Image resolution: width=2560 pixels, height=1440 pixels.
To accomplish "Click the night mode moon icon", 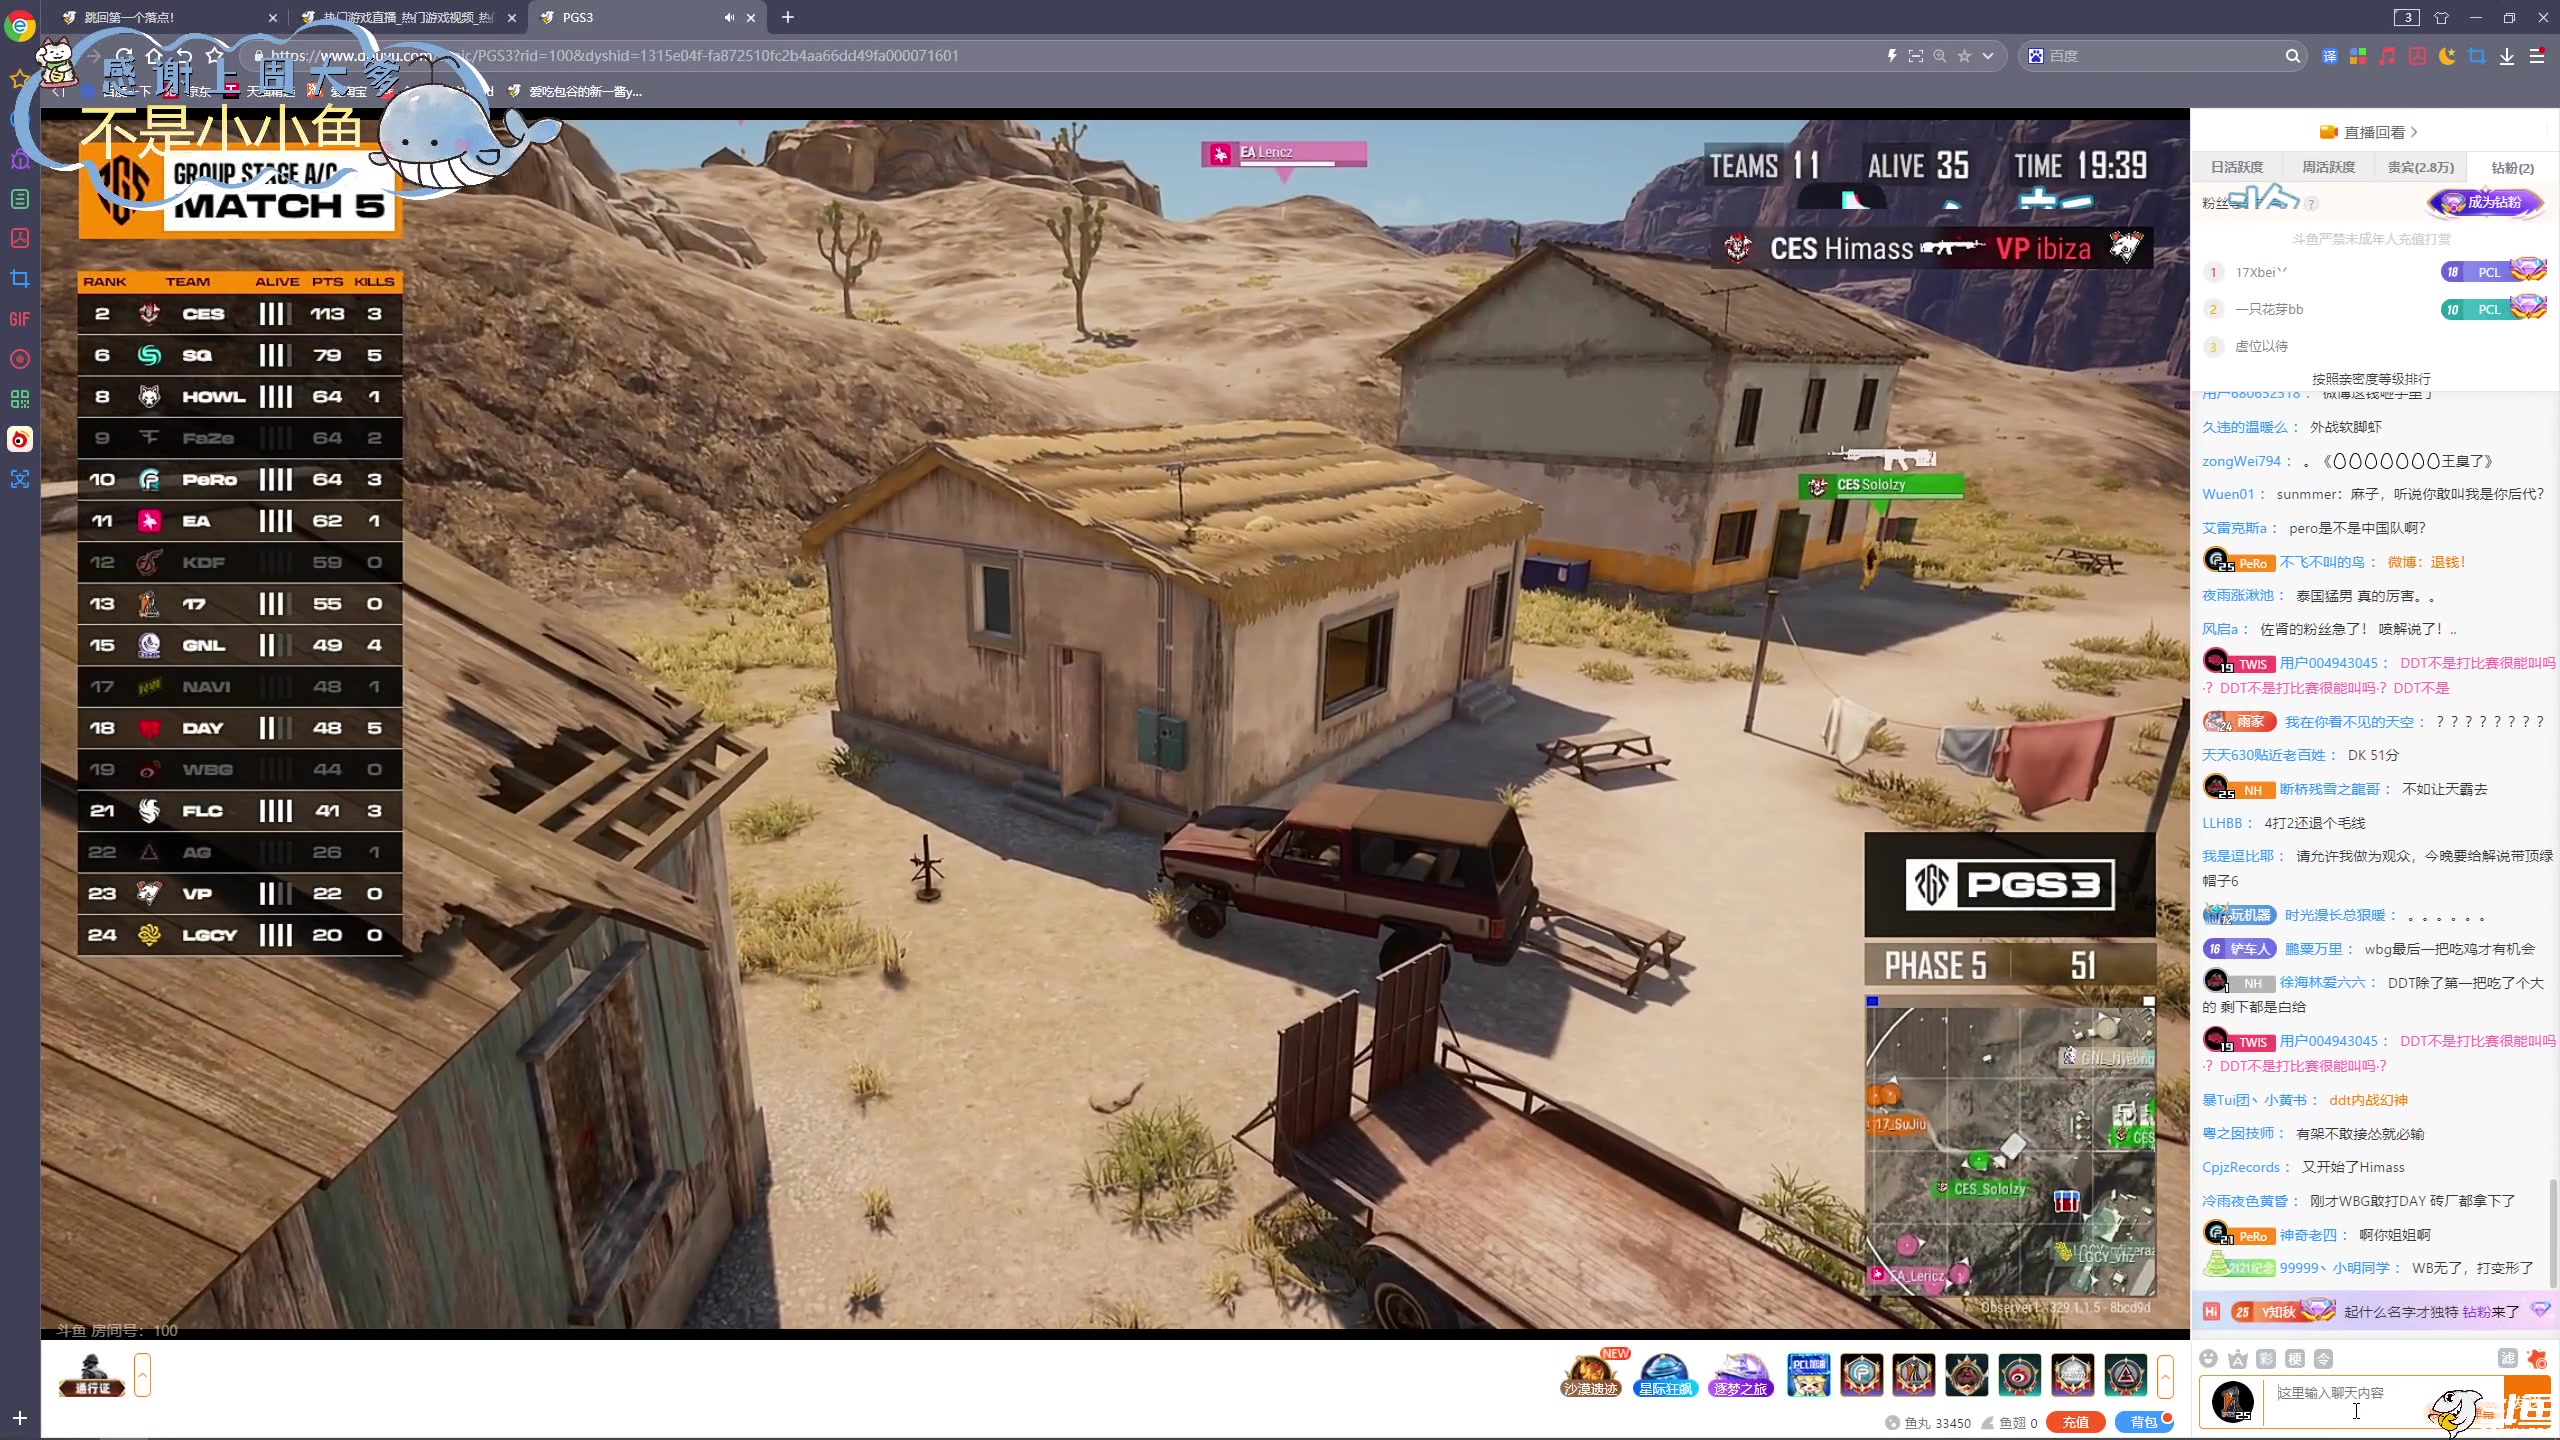I will 2447,56.
